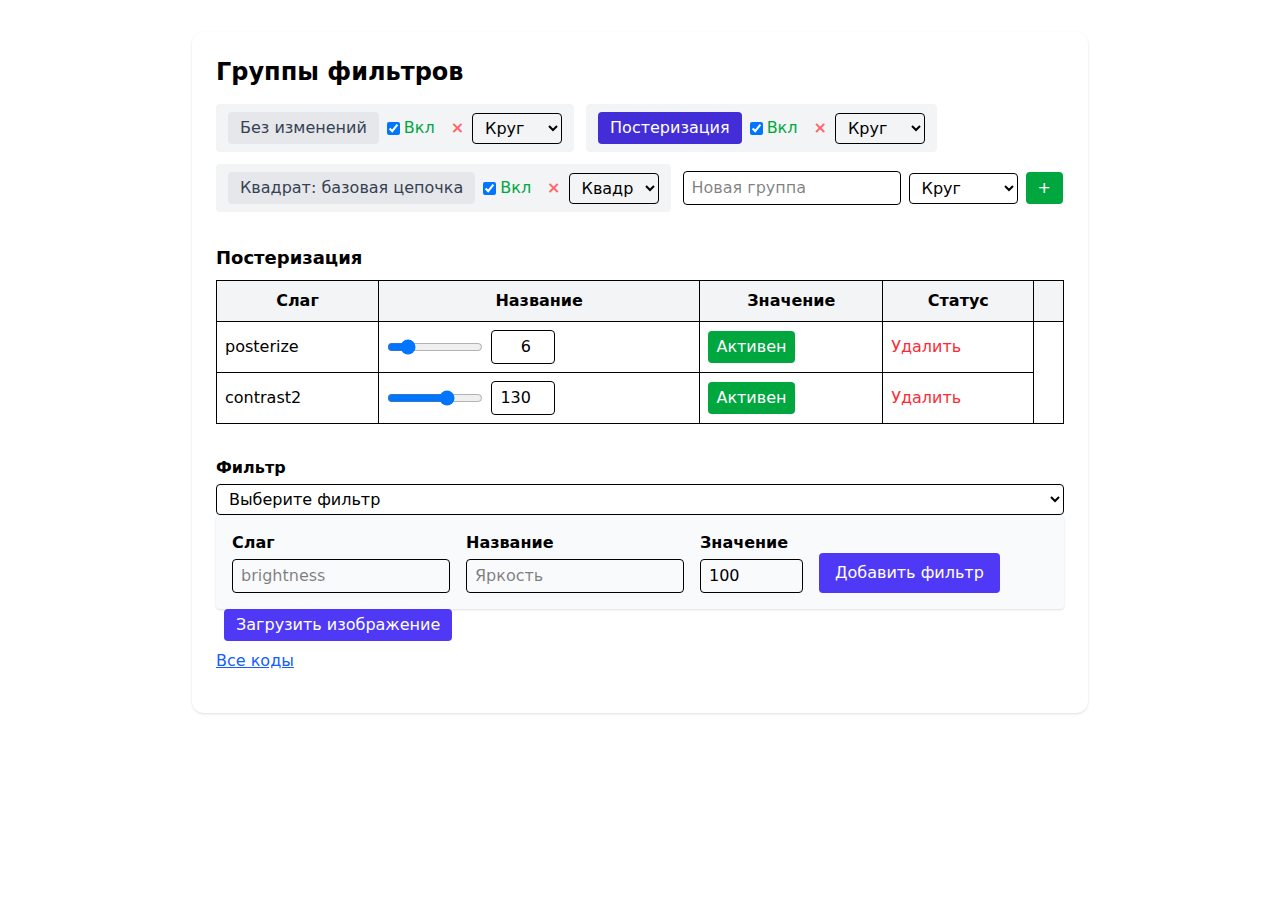
Task: Select the 'Без изменений' group tab
Action: point(303,128)
